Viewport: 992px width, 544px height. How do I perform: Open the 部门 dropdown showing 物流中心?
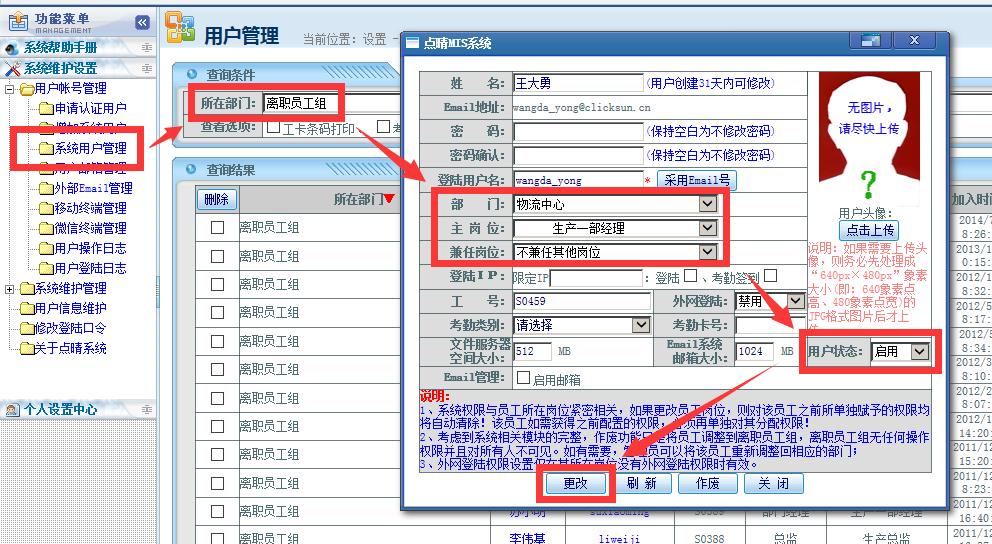coord(615,204)
